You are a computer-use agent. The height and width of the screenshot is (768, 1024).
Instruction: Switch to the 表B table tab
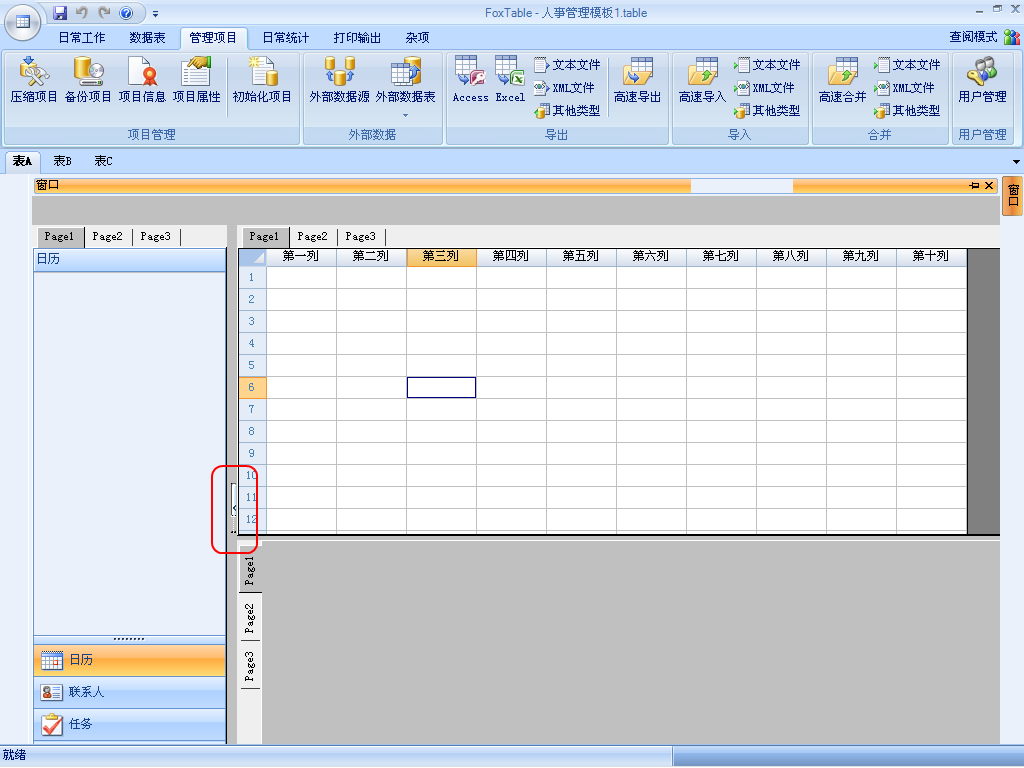pyautogui.click(x=62, y=161)
